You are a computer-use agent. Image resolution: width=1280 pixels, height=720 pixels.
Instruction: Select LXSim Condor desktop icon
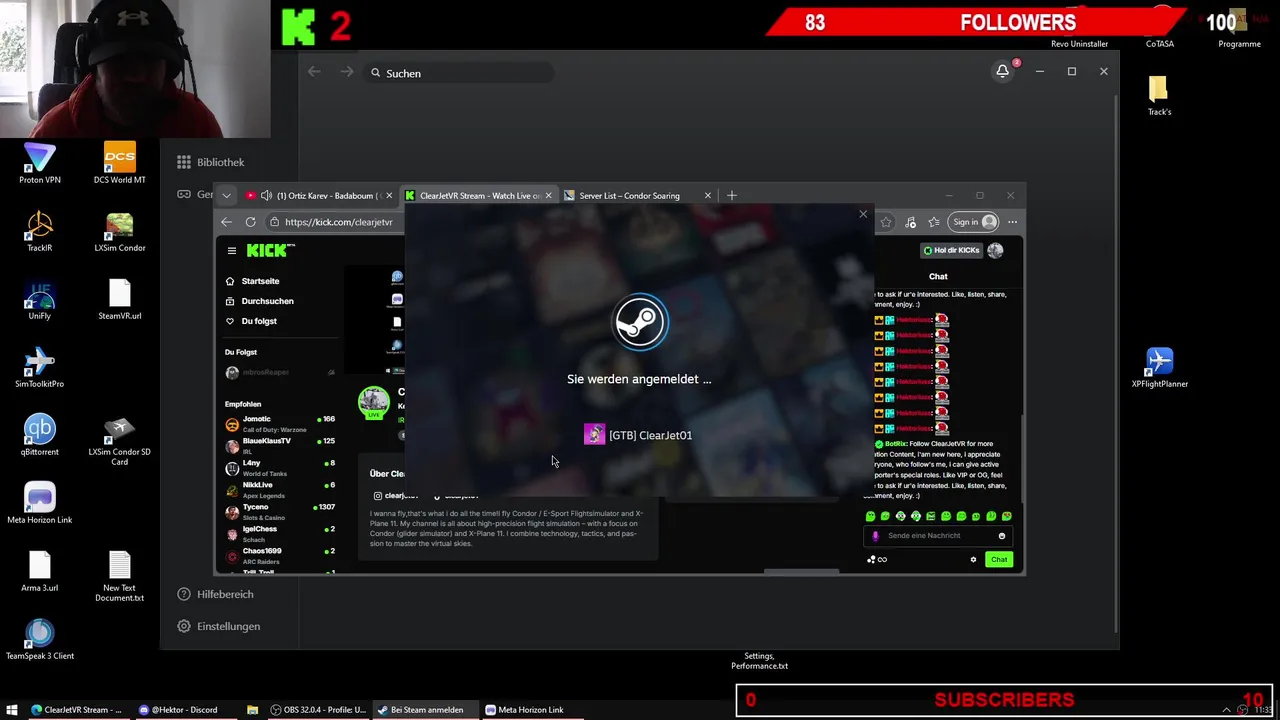pos(120,231)
